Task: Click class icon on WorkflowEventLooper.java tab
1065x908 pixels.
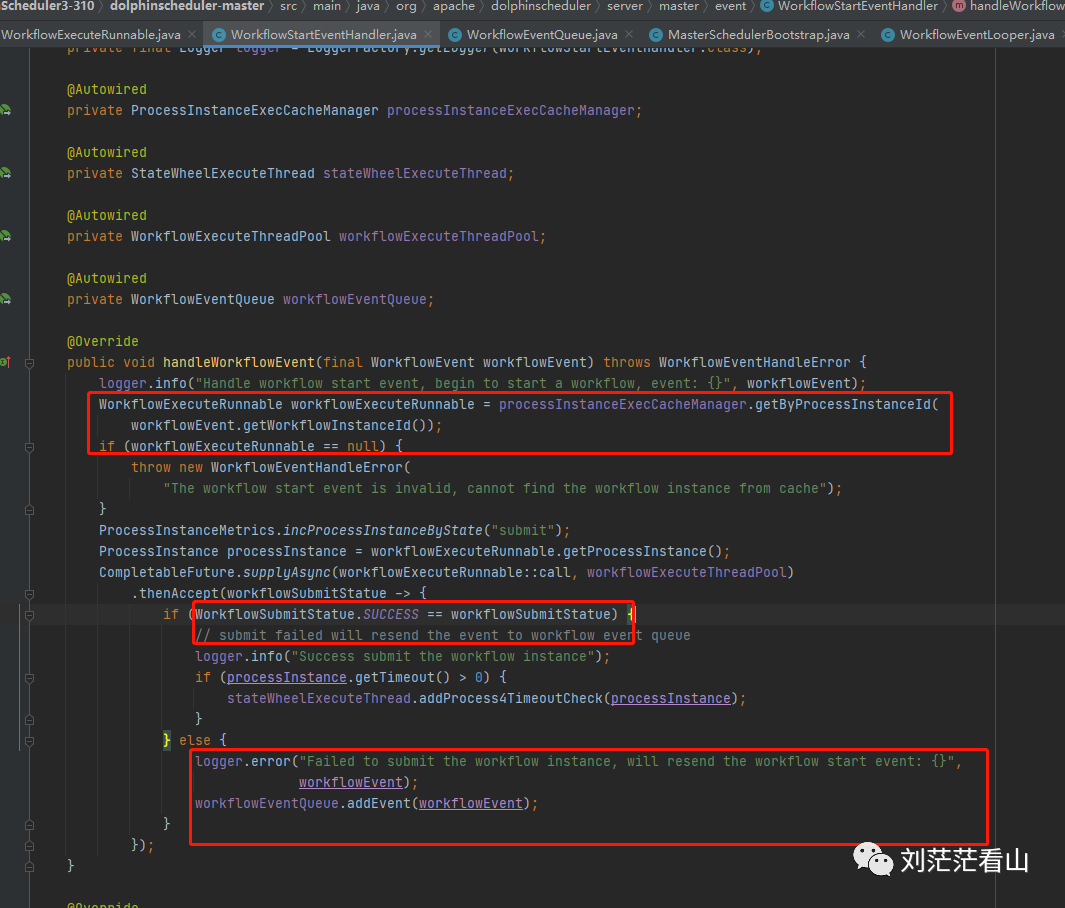Action: point(888,35)
